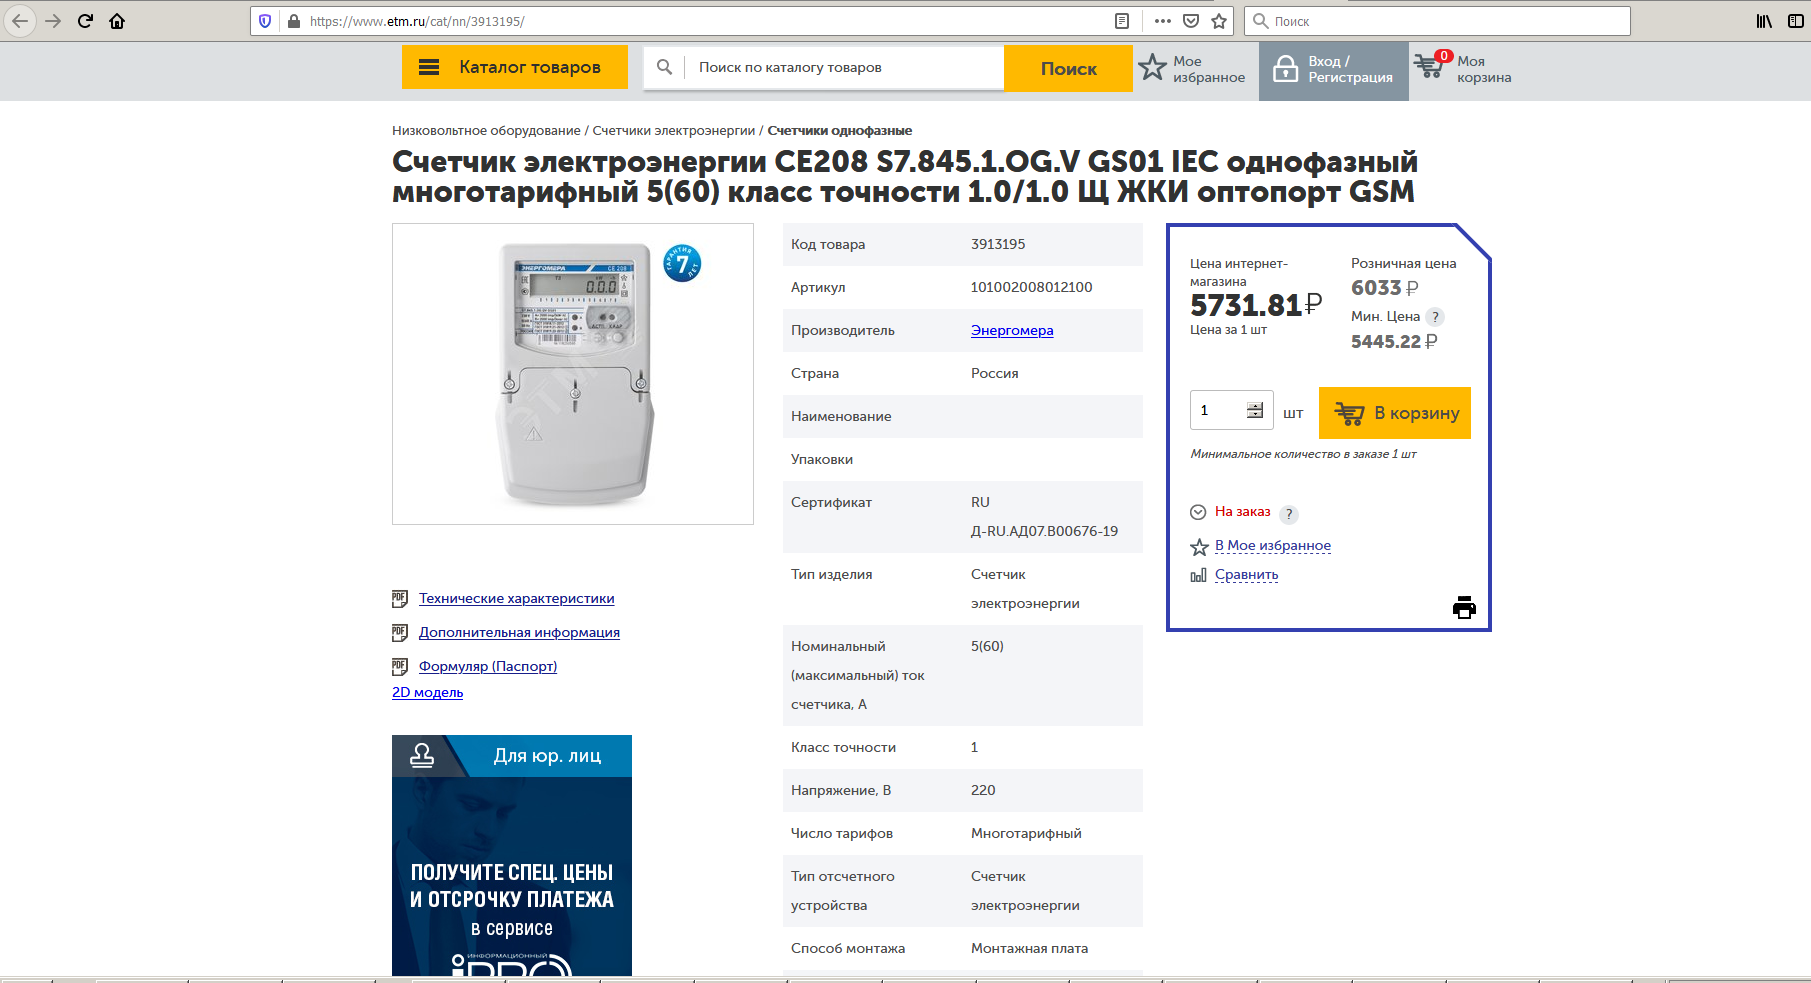Image resolution: width=1811 pixels, height=983 pixels.
Task: Click the help icon next to Мин. Цена
Action: click(1435, 317)
